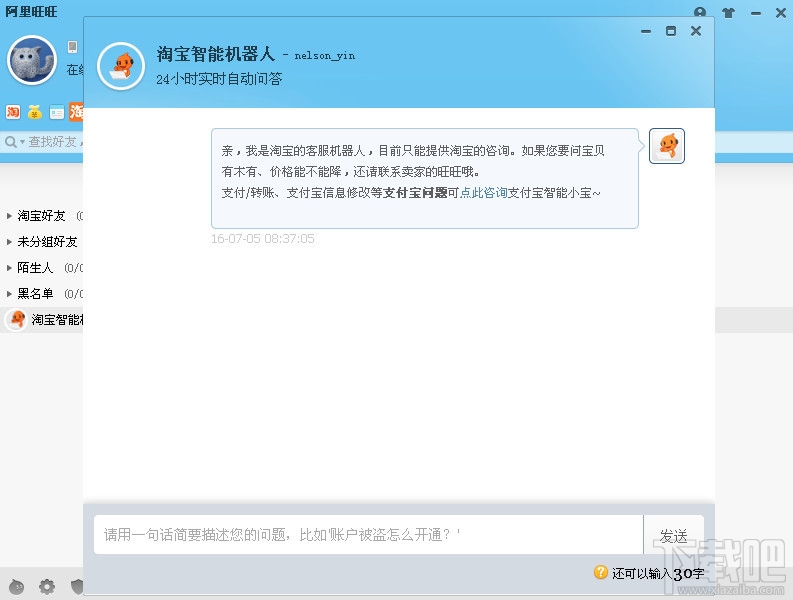Open the money bag shortcut icon
The height and width of the screenshot is (600, 793).
(x=34, y=112)
